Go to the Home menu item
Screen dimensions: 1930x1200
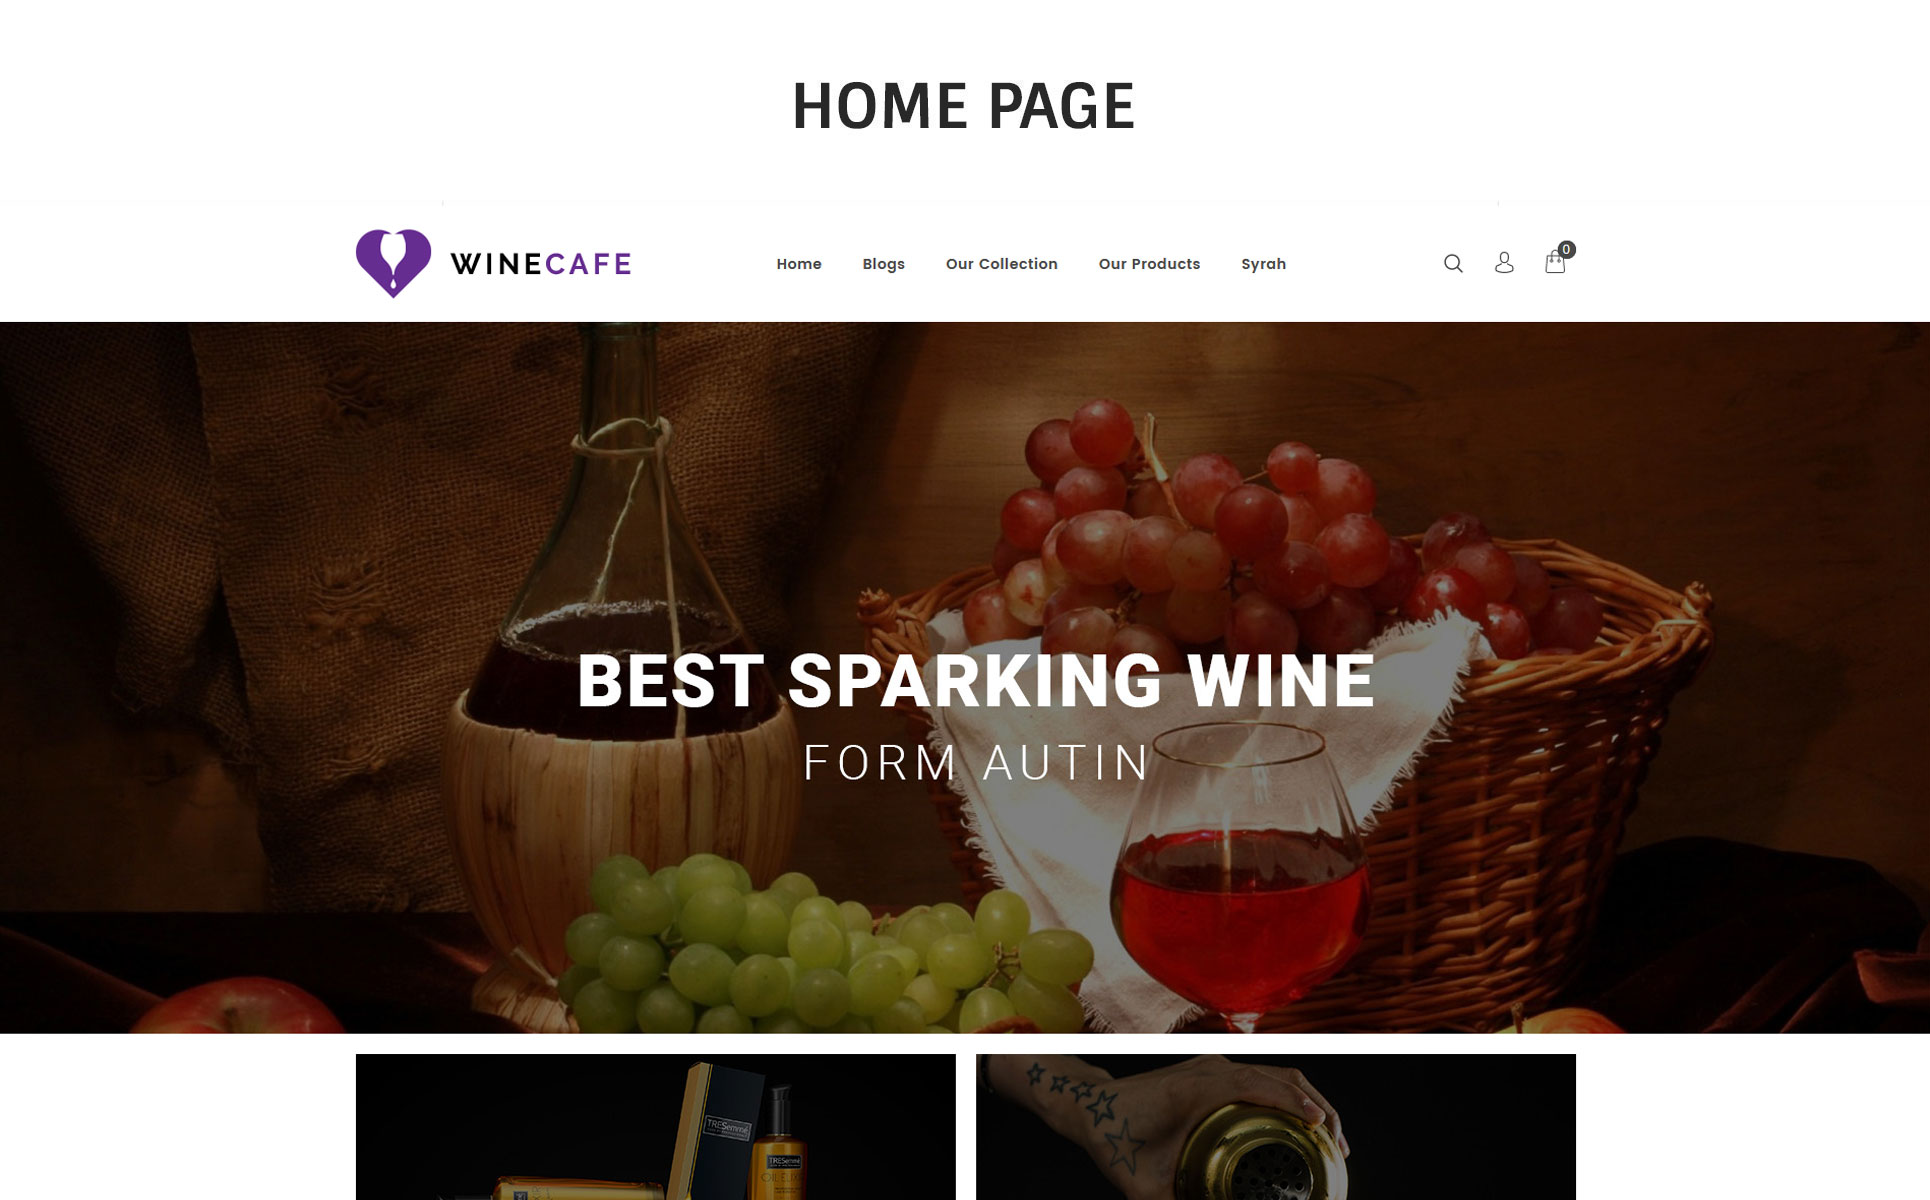(x=799, y=264)
